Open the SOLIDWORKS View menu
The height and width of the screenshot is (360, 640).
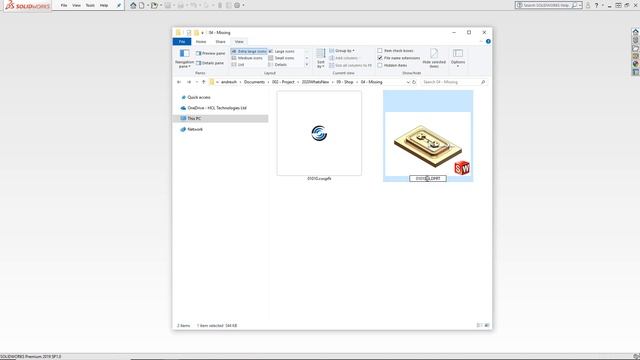pos(76,5)
